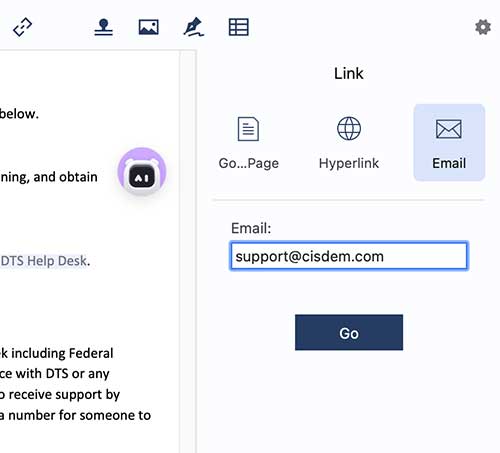500x453 pixels.
Task: Click the document page icon
Action: [x=248, y=129]
